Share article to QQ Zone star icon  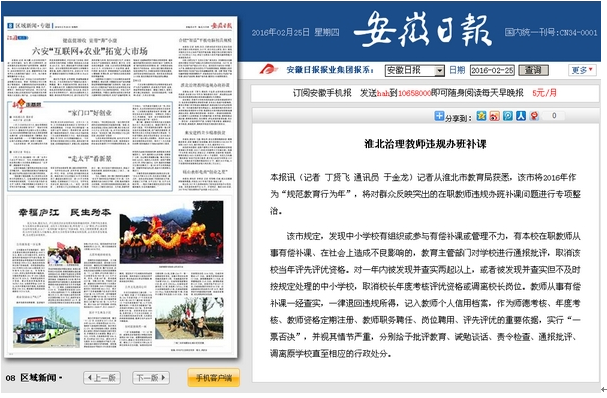click(x=481, y=116)
